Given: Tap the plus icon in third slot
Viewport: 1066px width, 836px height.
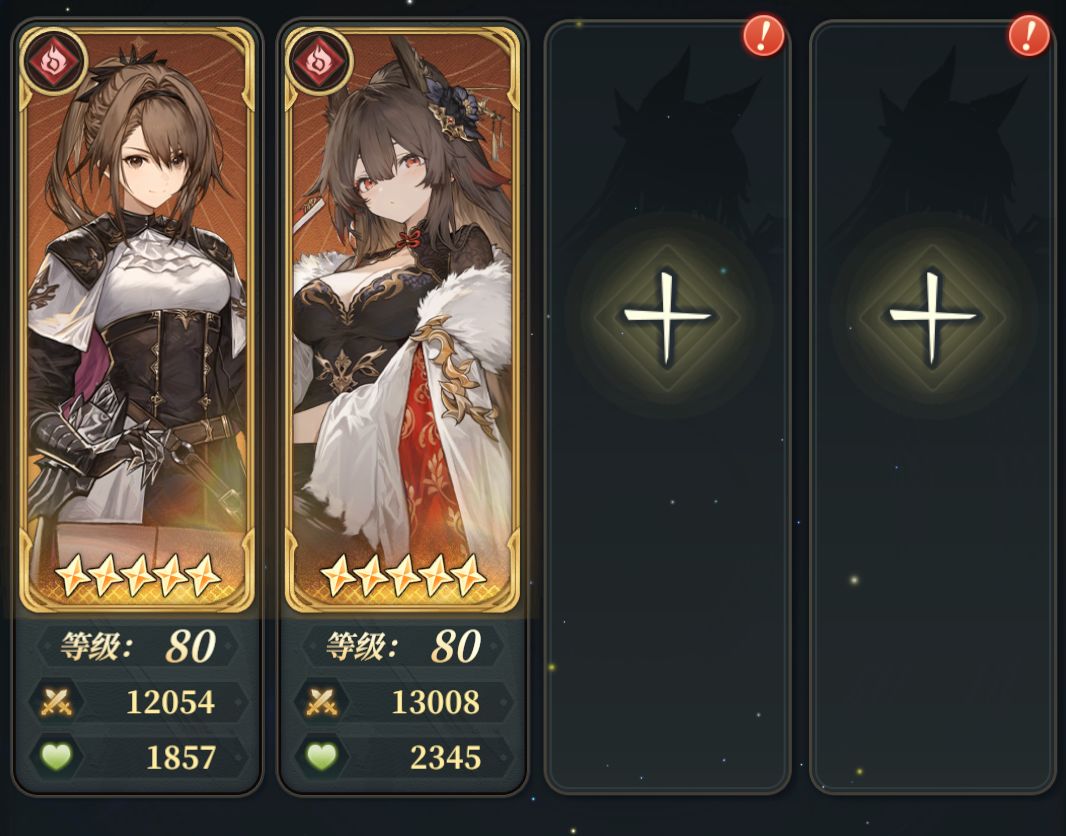Looking at the screenshot, I should (667, 317).
